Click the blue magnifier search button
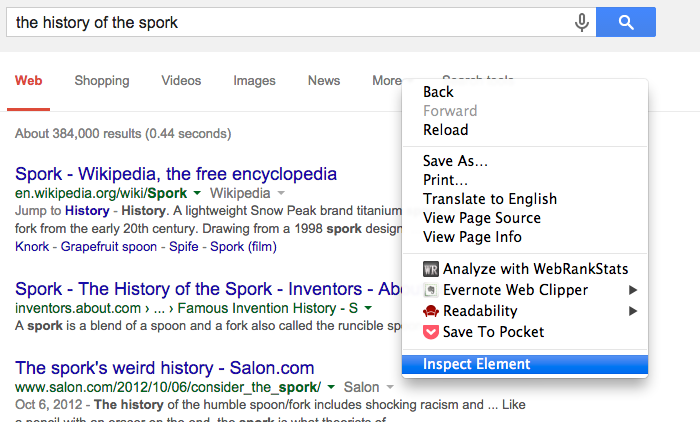 (x=626, y=22)
